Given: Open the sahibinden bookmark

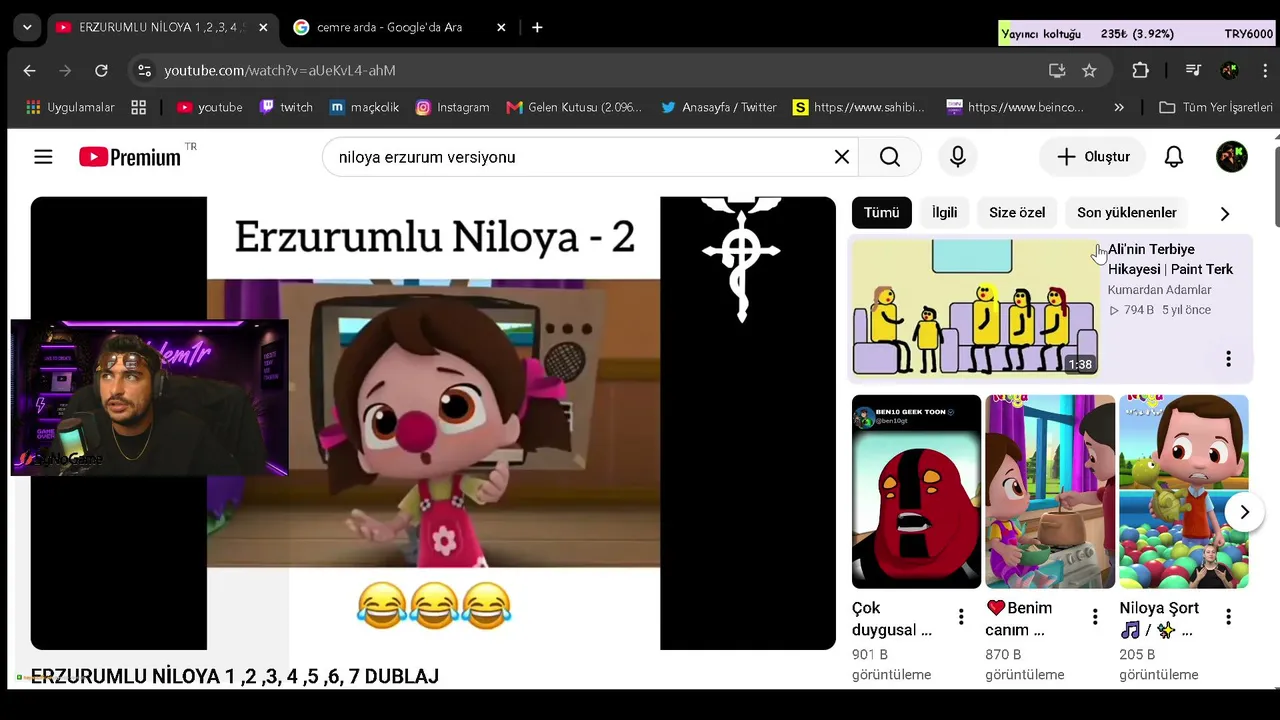Looking at the screenshot, I should pos(858,107).
